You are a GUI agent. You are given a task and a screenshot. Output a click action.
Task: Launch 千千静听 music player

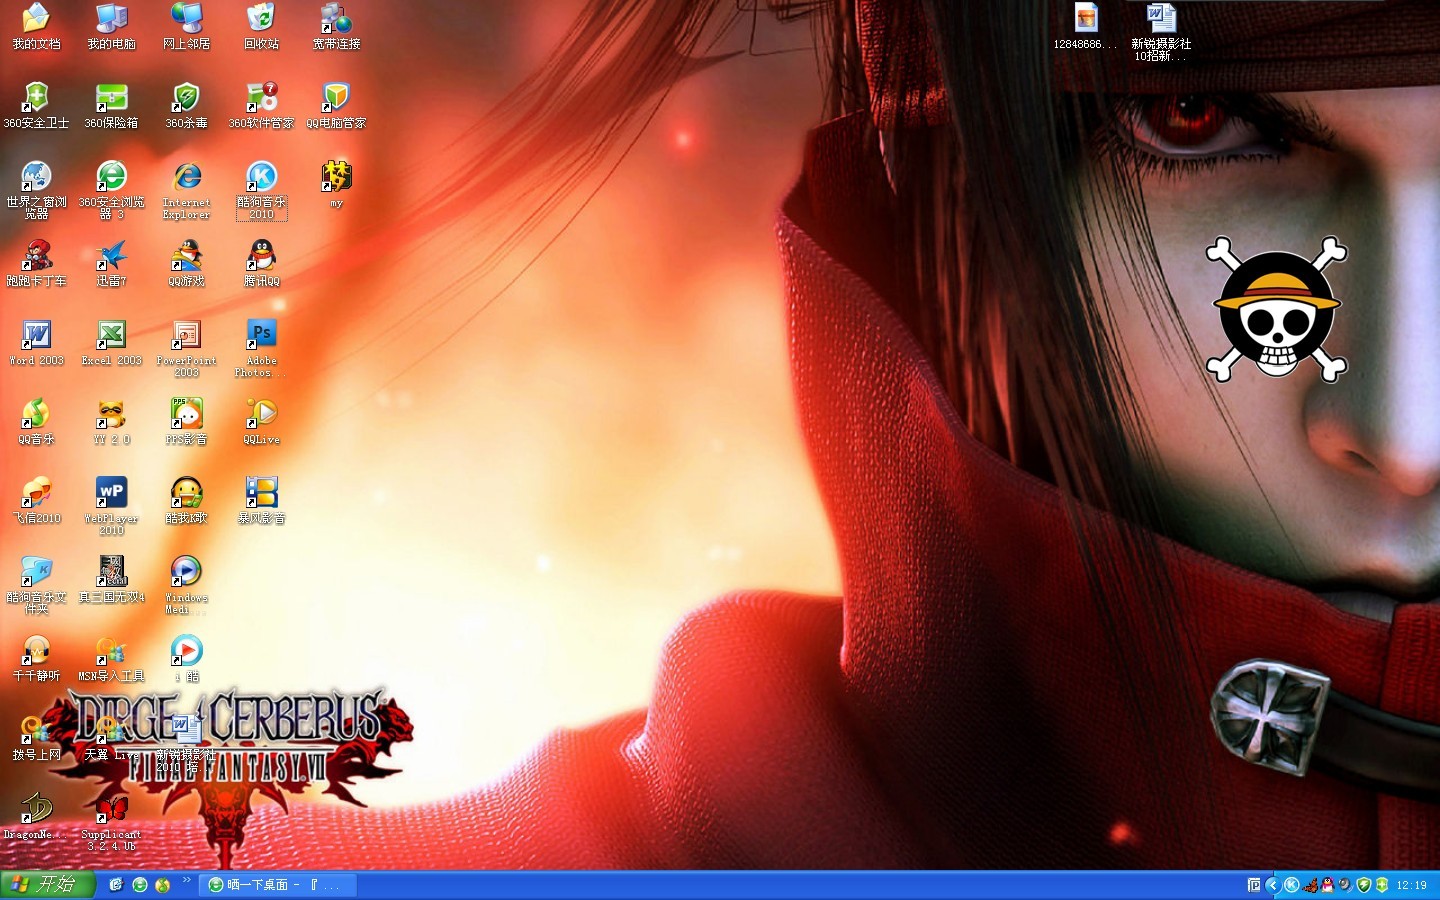click(x=36, y=658)
